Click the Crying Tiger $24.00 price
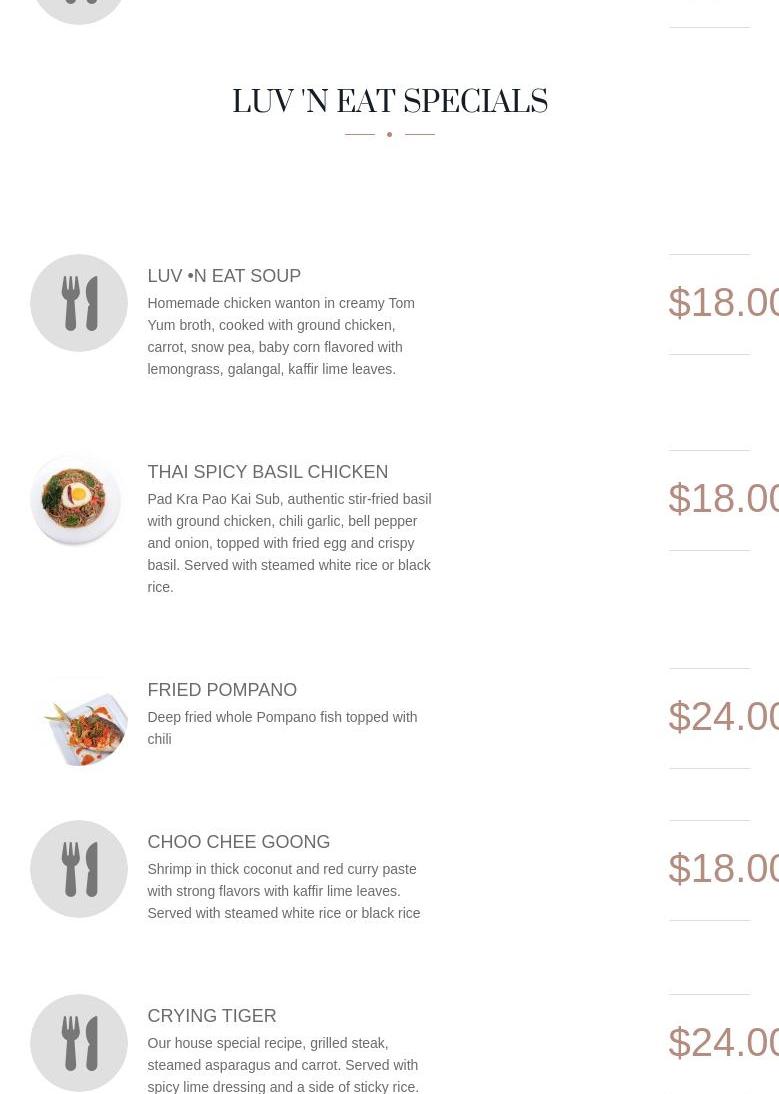The width and height of the screenshot is (779, 1094). click(x=723, y=1043)
